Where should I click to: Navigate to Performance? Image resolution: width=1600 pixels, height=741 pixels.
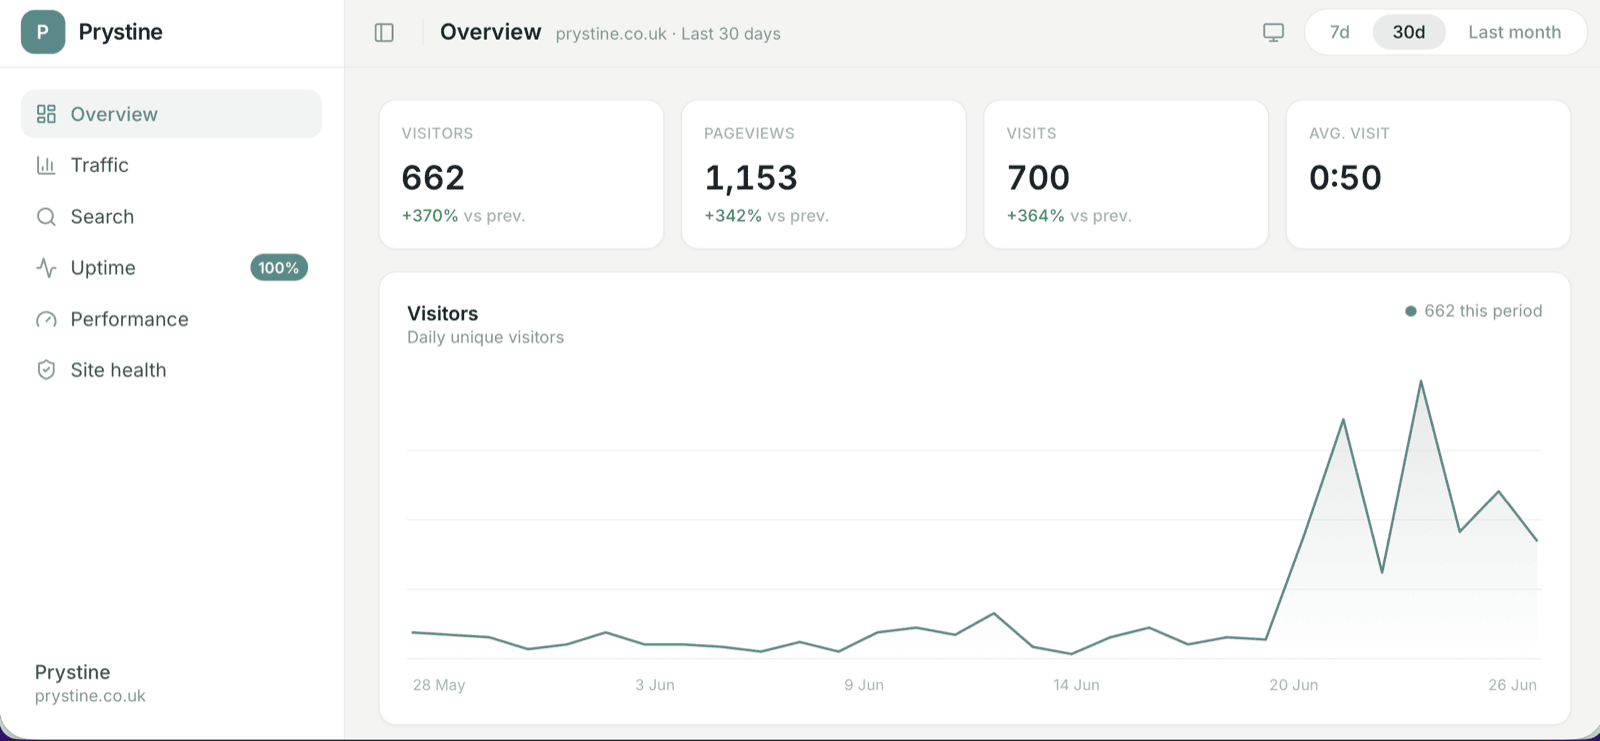point(171,319)
